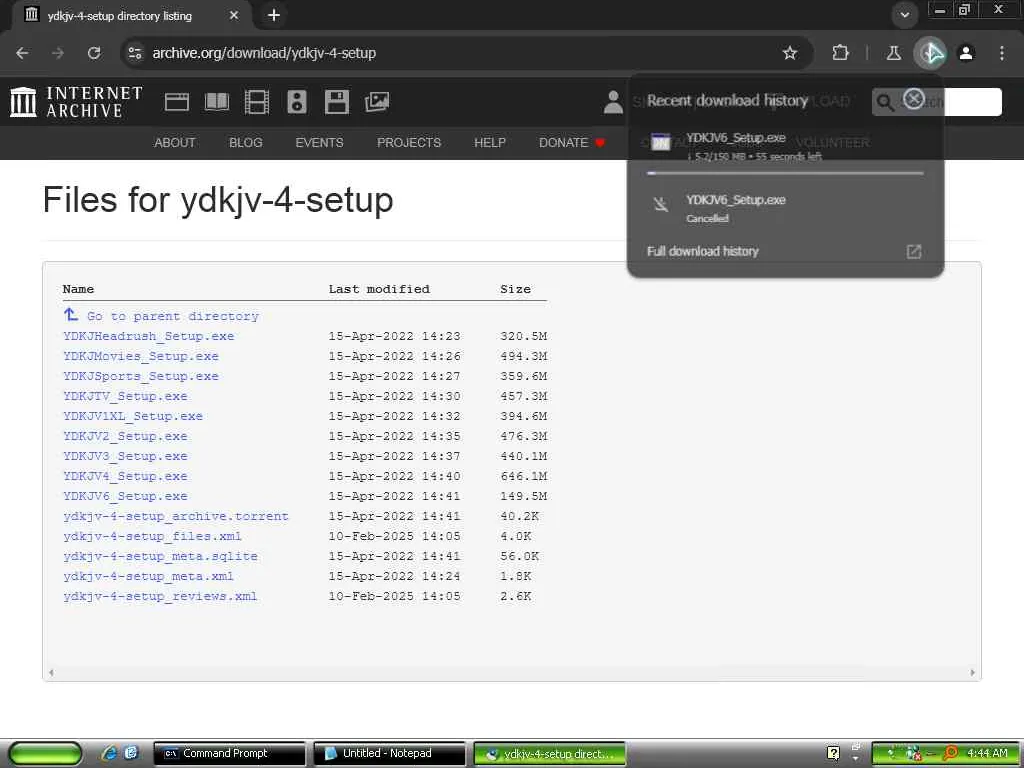
Task: Open the Software floppy disk icon
Action: coord(337,102)
